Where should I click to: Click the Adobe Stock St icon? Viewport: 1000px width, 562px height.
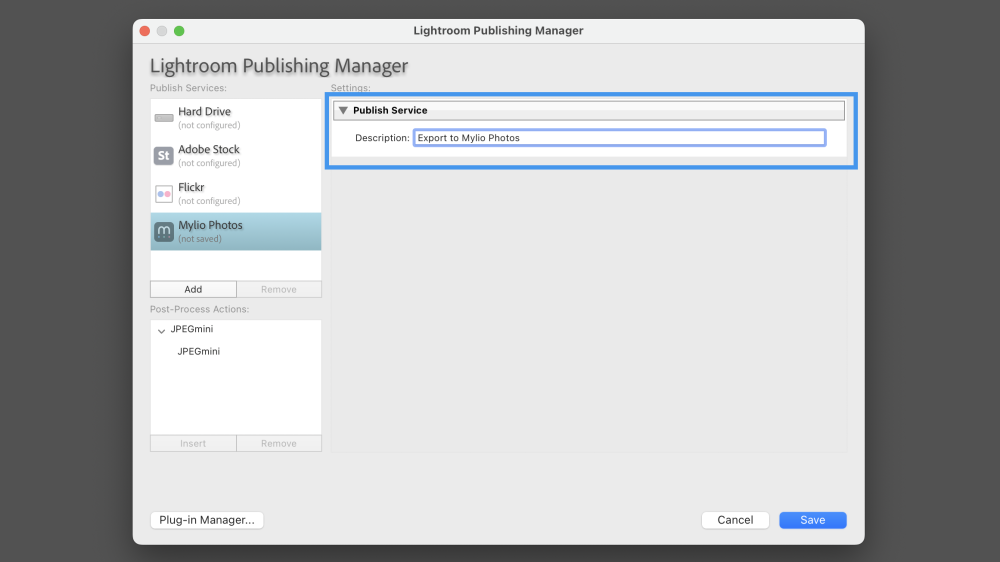pyautogui.click(x=164, y=156)
